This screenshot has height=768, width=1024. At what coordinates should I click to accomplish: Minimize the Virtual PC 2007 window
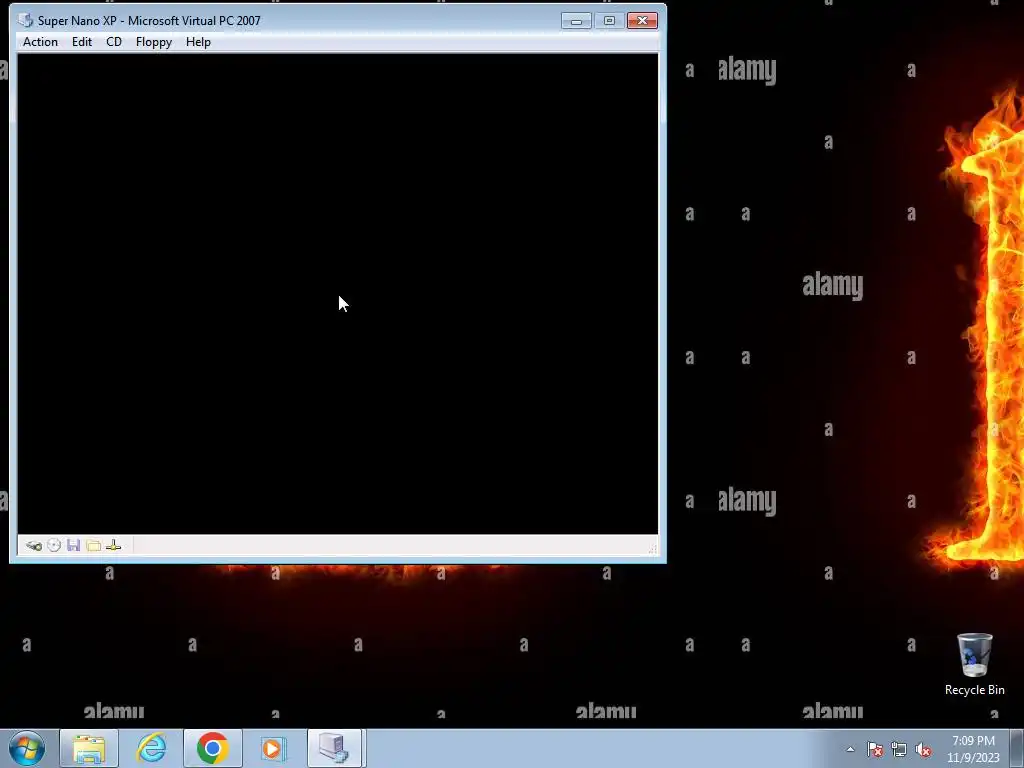point(576,21)
